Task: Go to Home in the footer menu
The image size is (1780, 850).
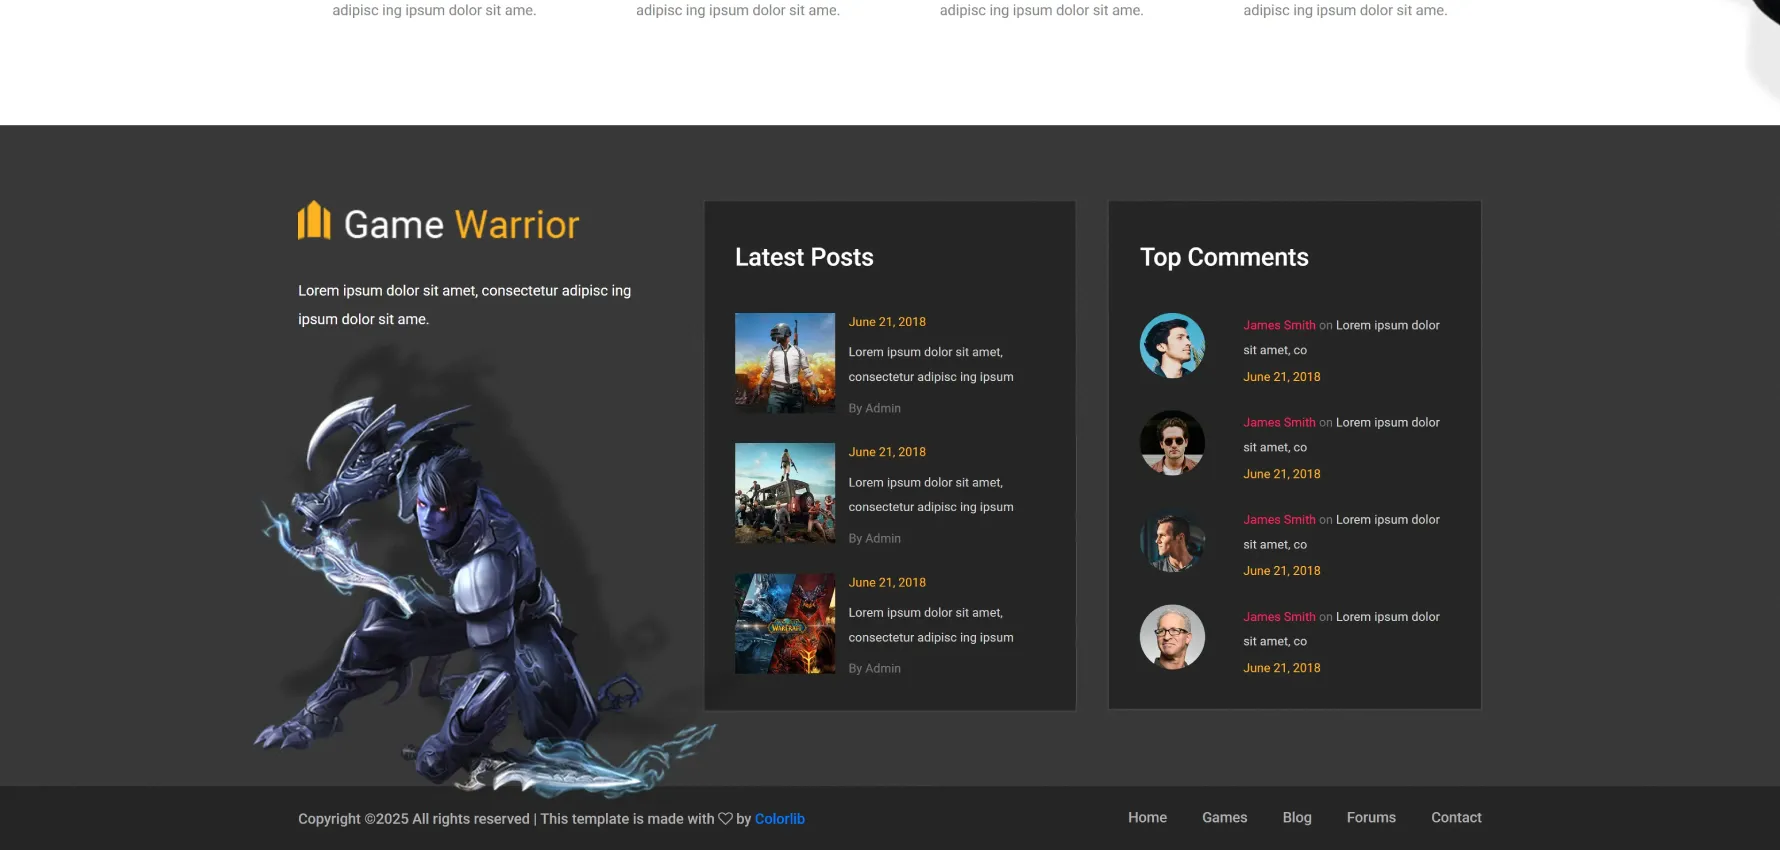Action: pos(1147,817)
